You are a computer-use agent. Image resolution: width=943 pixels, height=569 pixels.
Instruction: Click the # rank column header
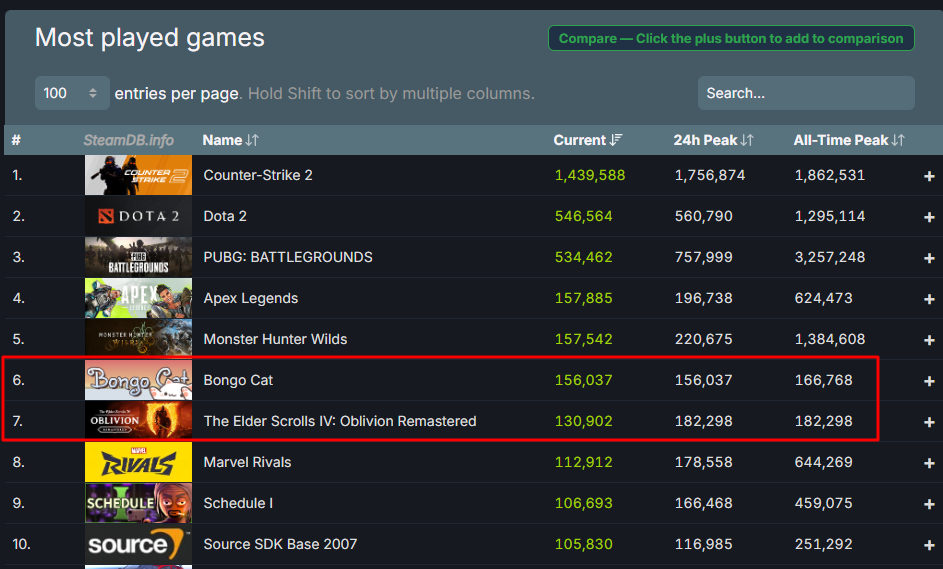tap(16, 140)
